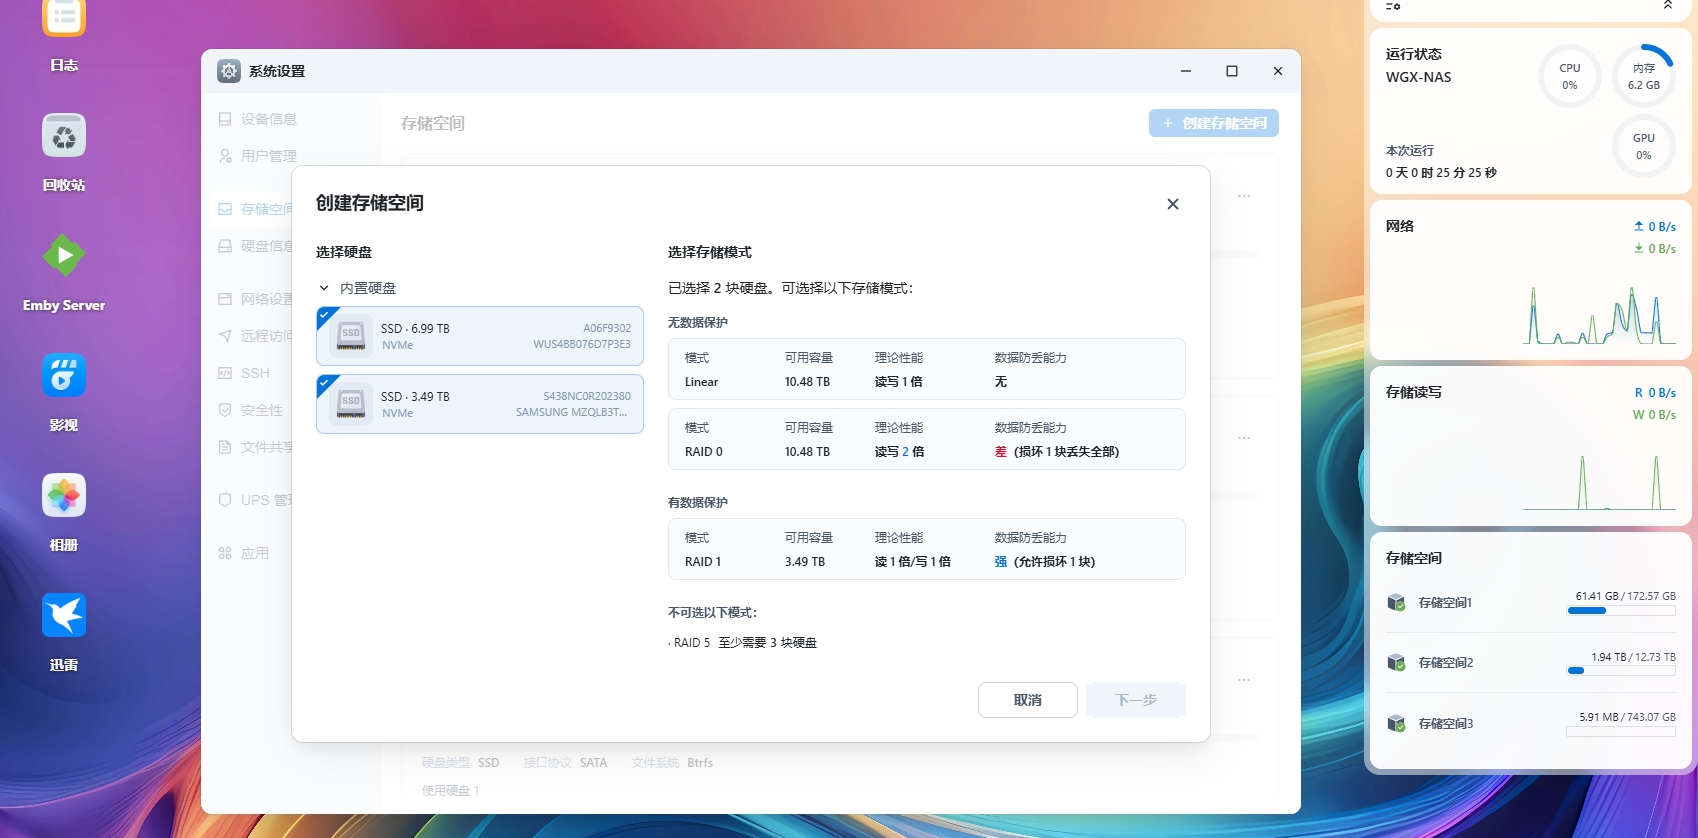Screen dimensions: 1698x838
Task: Click the '5.91 MB / 743.07 GB' usage text
Action: tap(1627, 717)
